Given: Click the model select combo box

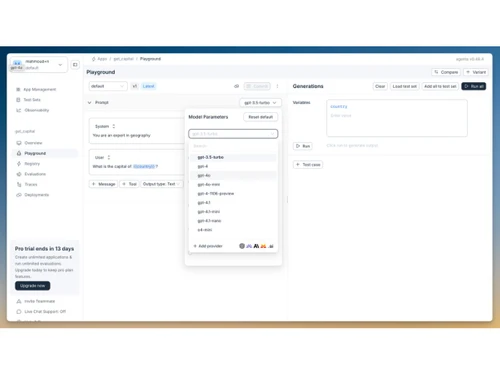Looking at the screenshot, I should pyautogui.click(x=233, y=134).
